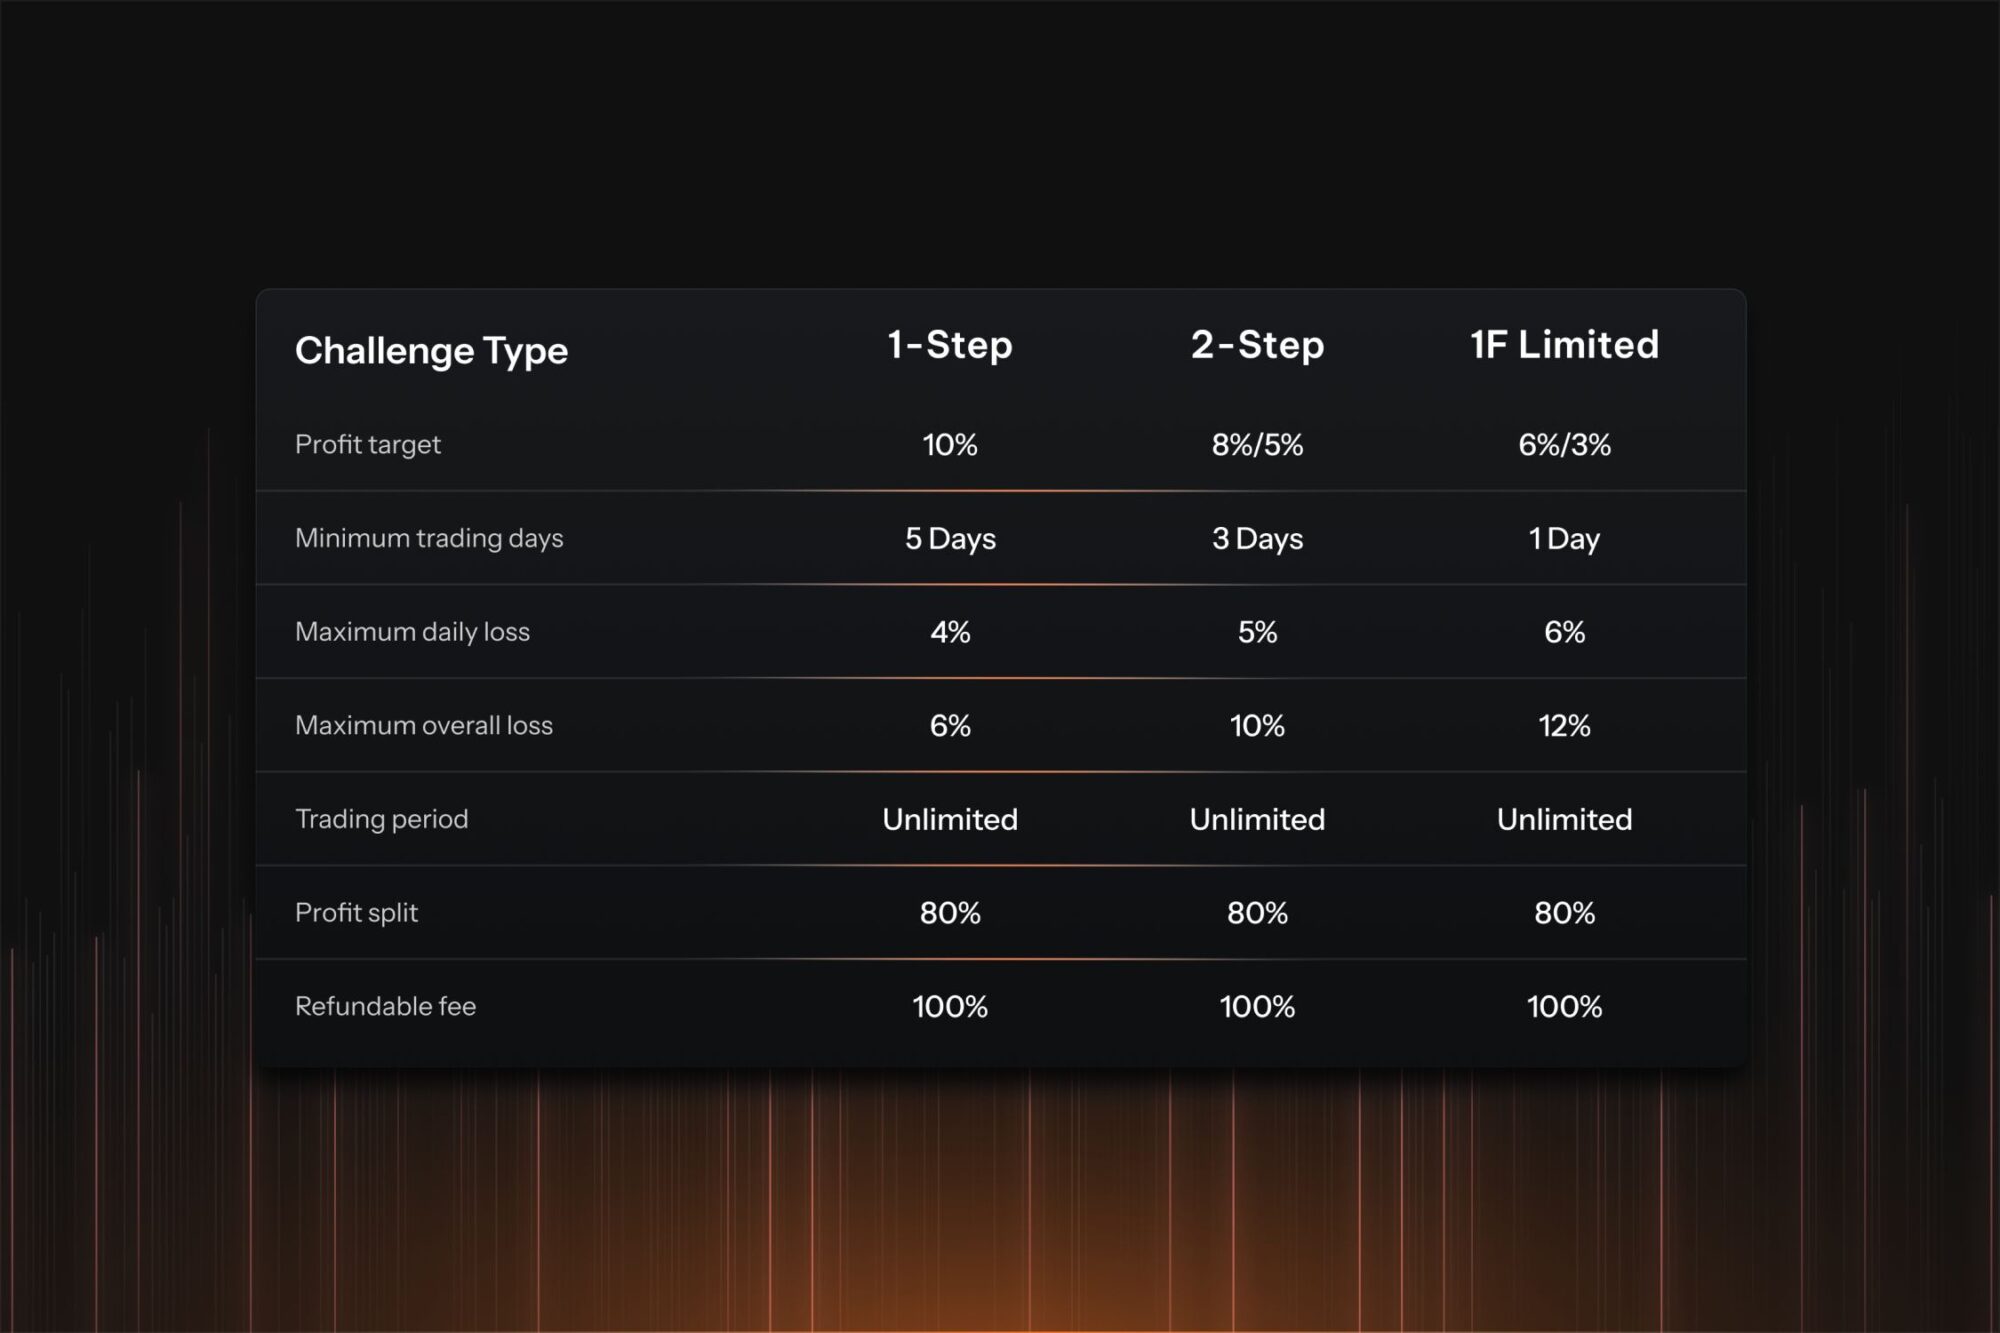Click the Trading period row label

click(381, 819)
